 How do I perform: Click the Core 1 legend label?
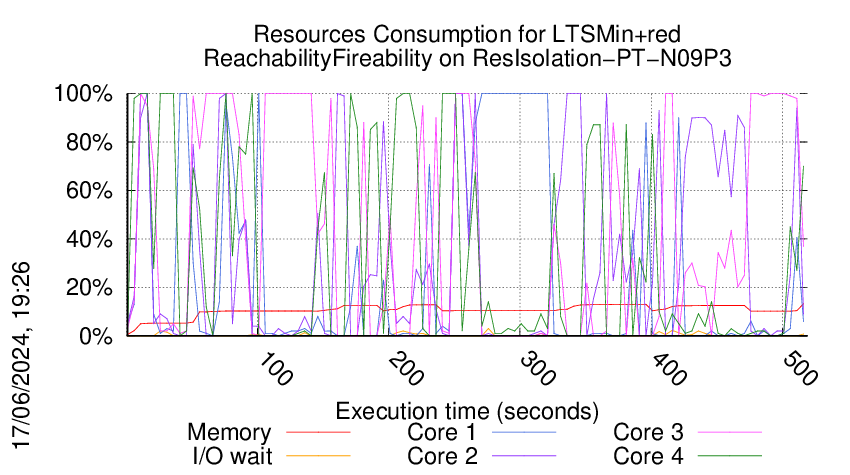tap(441, 433)
